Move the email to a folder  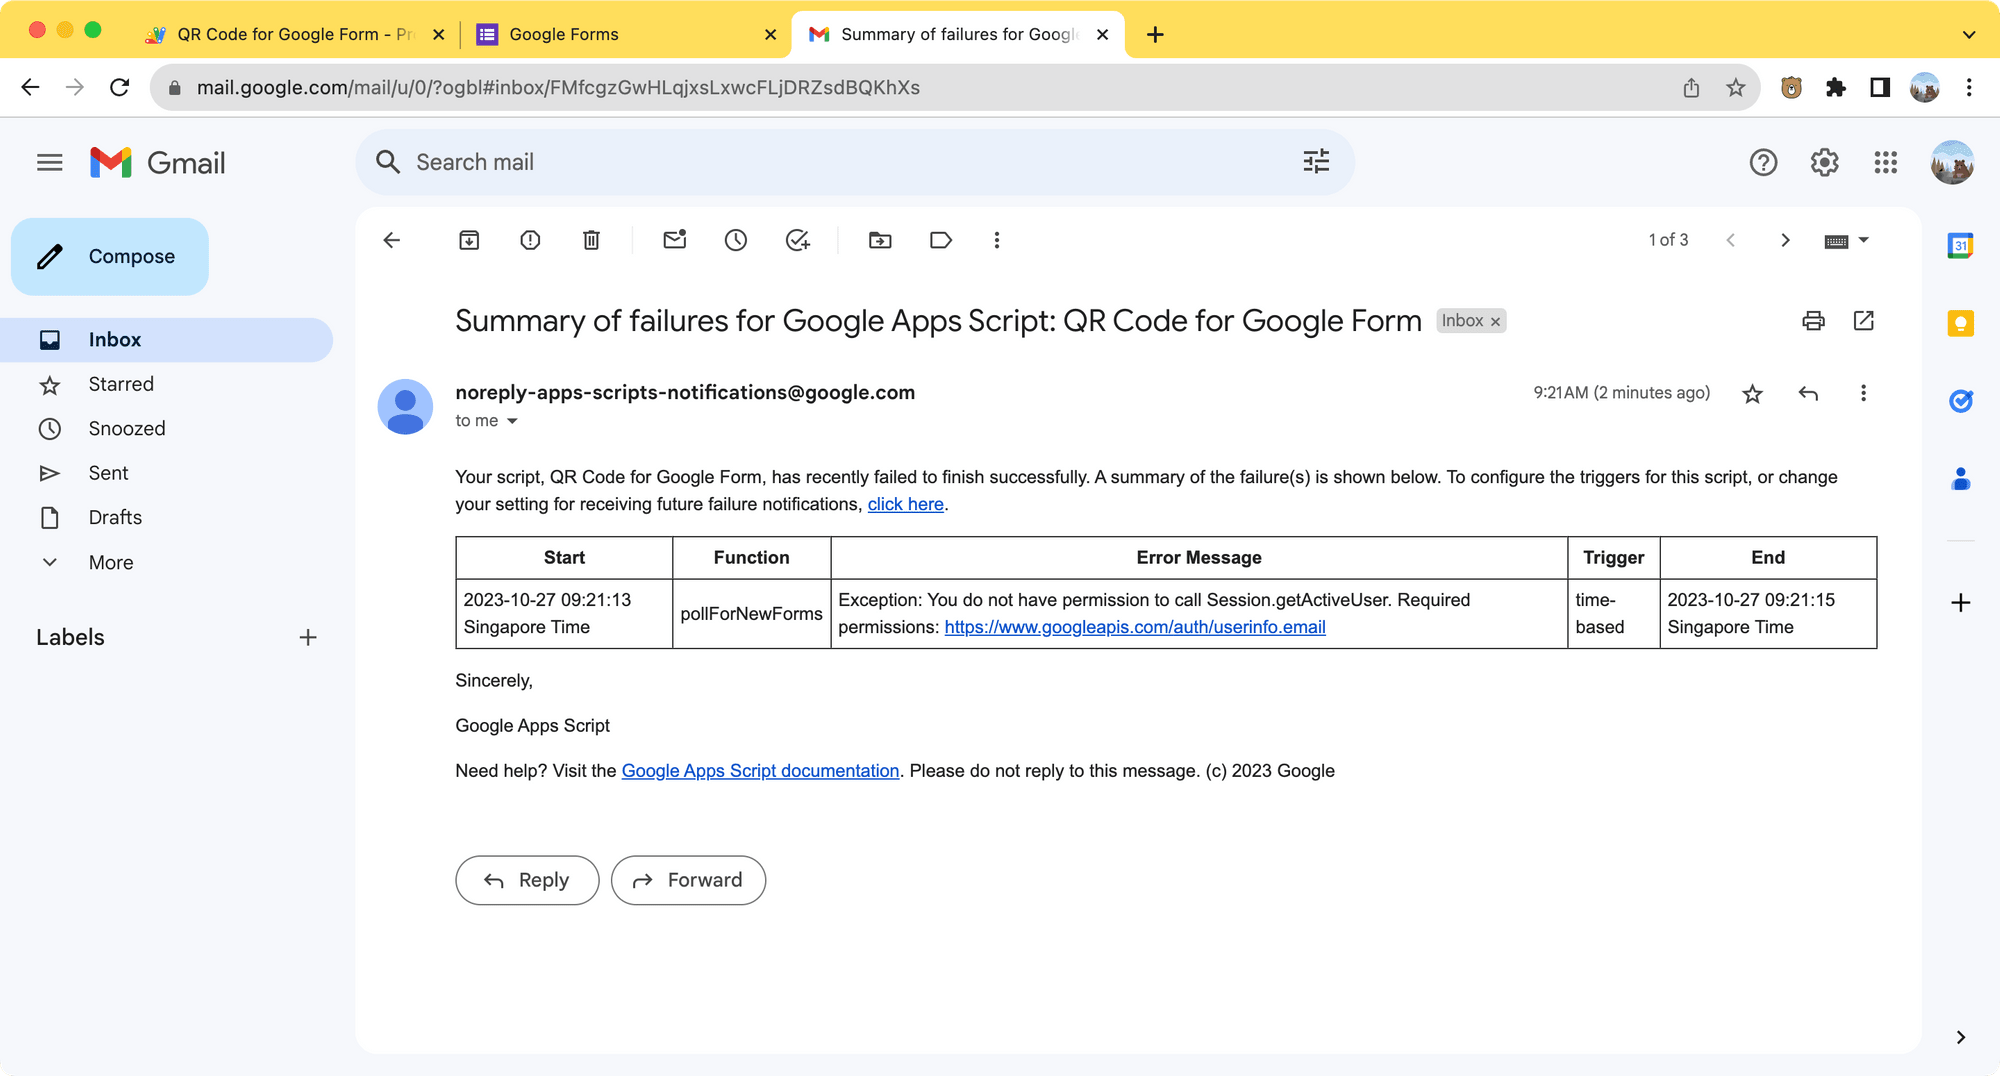coord(879,240)
